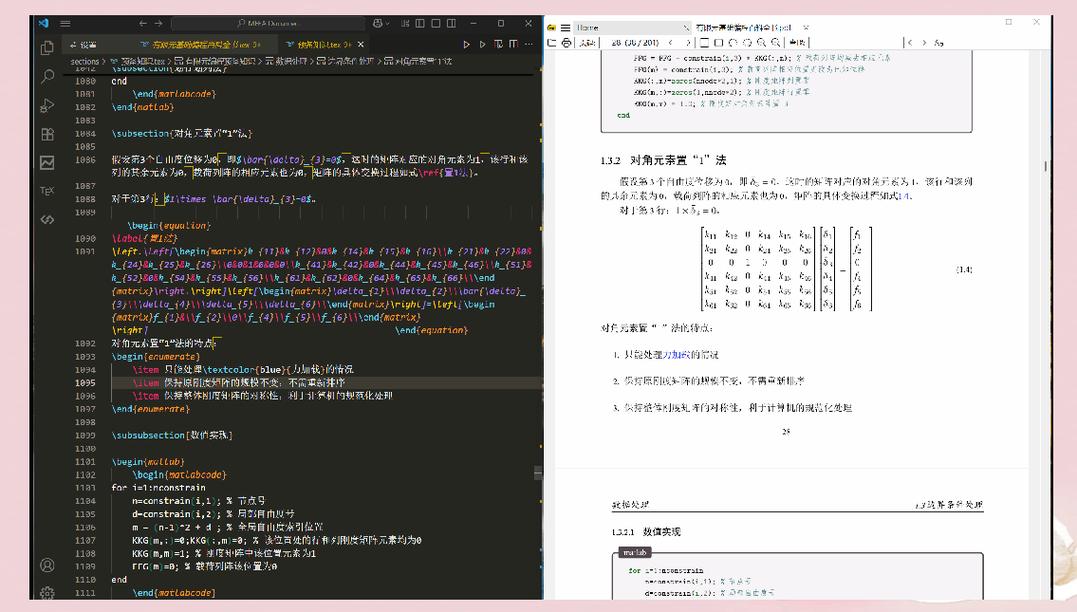Open the Accounts menu in VS Code
Image resolution: width=1077 pixels, height=612 pixels.
click(x=47, y=565)
